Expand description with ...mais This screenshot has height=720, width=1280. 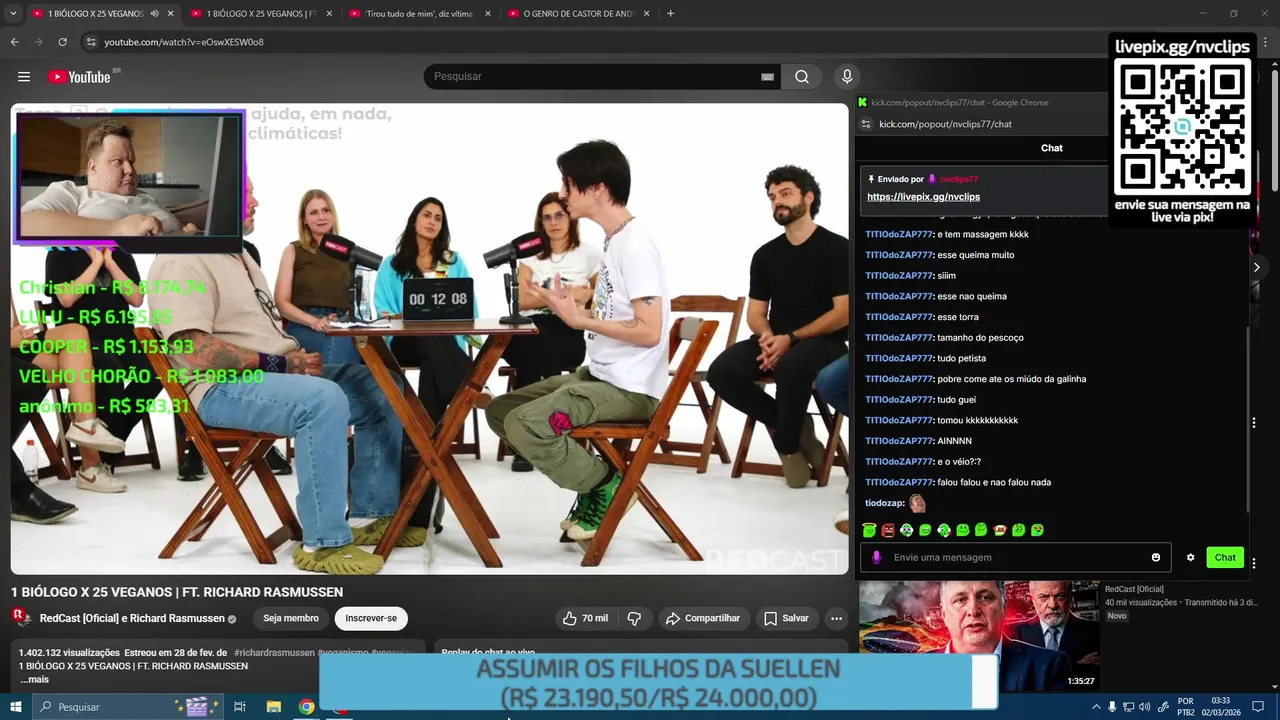coord(34,680)
